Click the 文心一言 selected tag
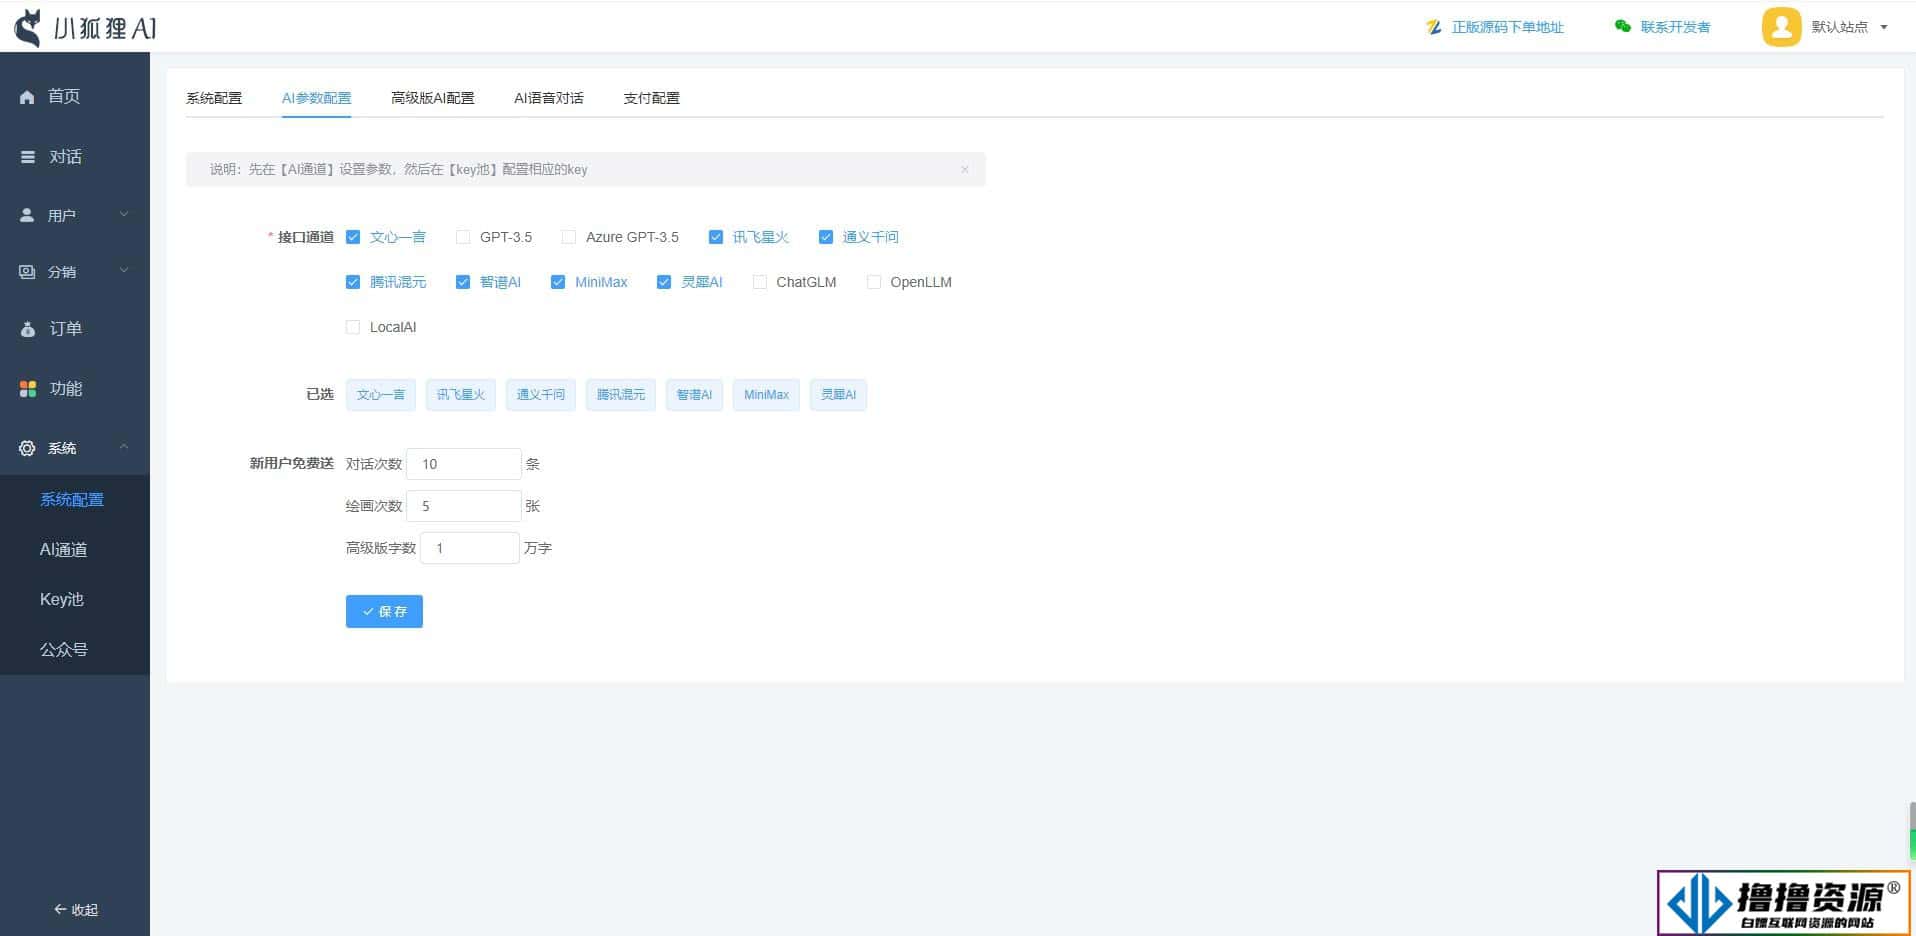Viewport: 1916px width, 936px height. click(x=381, y=395)
